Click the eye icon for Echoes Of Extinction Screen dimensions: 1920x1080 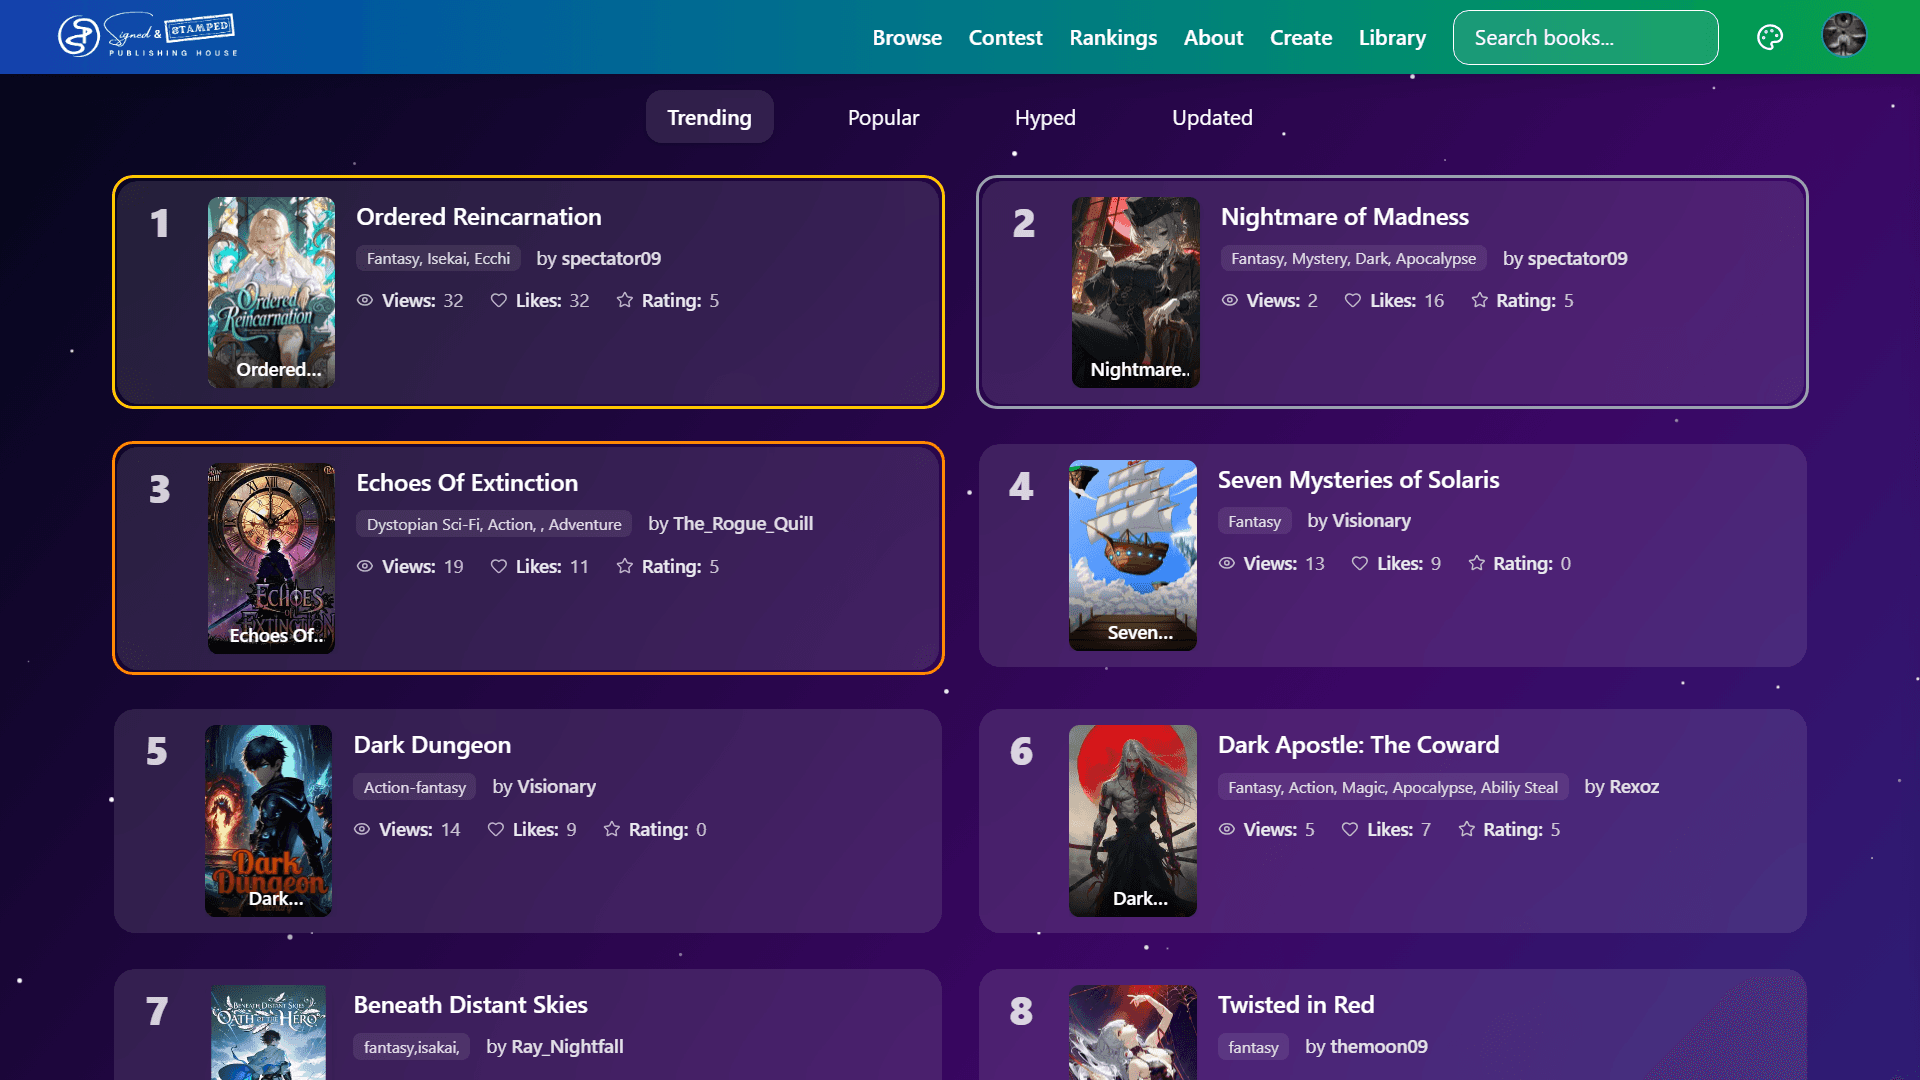365,567
